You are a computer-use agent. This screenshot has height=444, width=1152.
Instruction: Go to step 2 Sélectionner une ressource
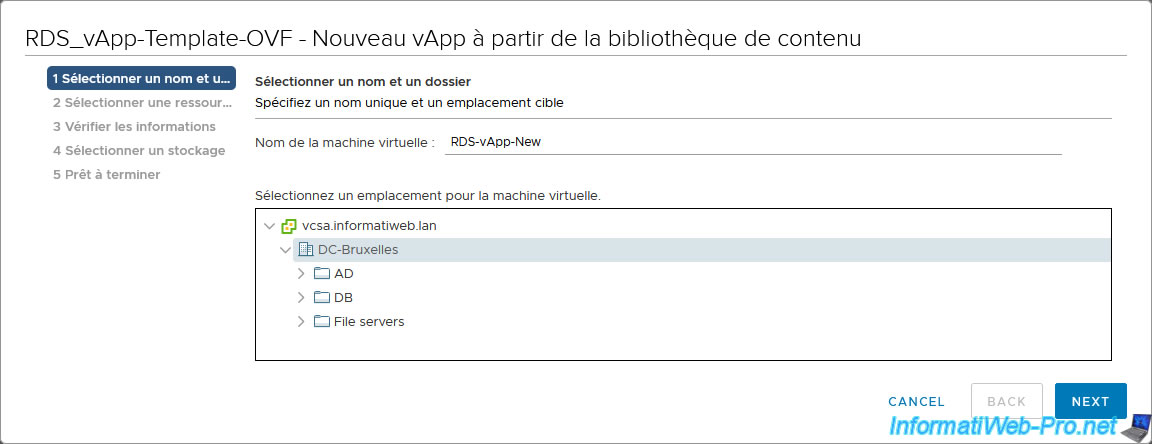click(x=141, y=102)
